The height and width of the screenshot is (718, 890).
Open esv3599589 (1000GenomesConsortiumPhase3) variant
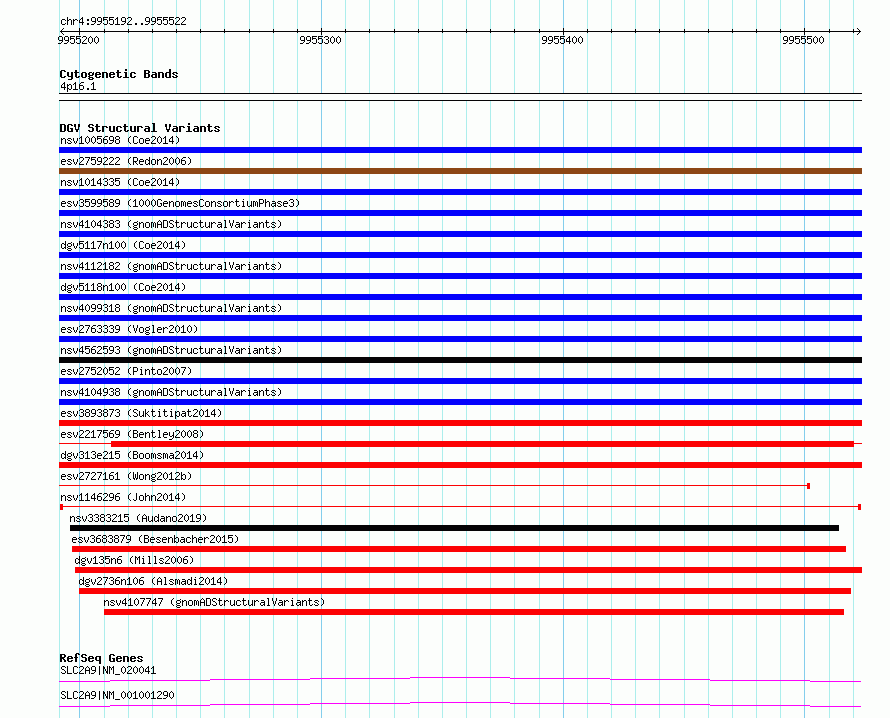[x=180, y=203]
